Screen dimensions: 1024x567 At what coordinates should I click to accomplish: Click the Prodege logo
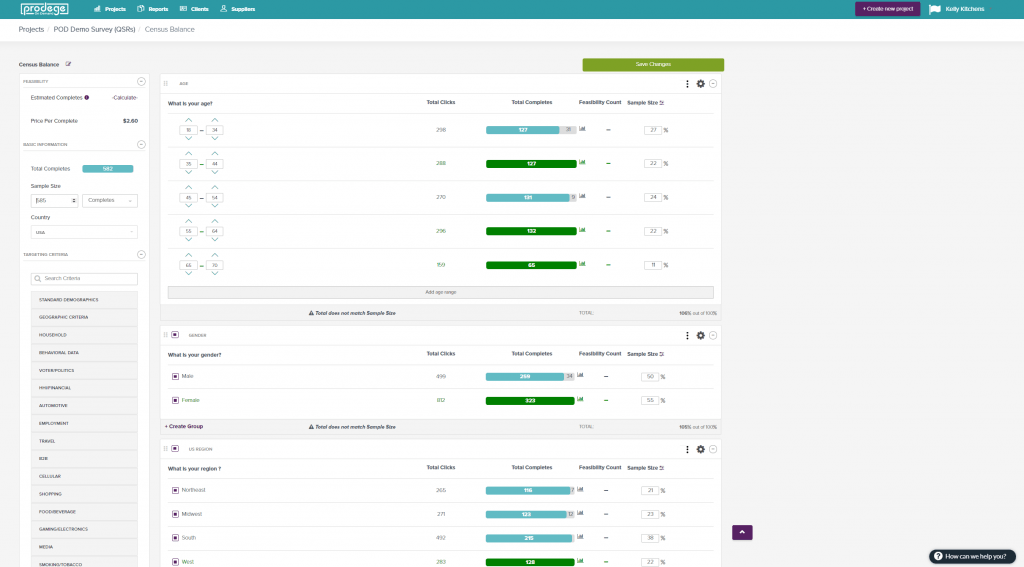pos(44,8)
